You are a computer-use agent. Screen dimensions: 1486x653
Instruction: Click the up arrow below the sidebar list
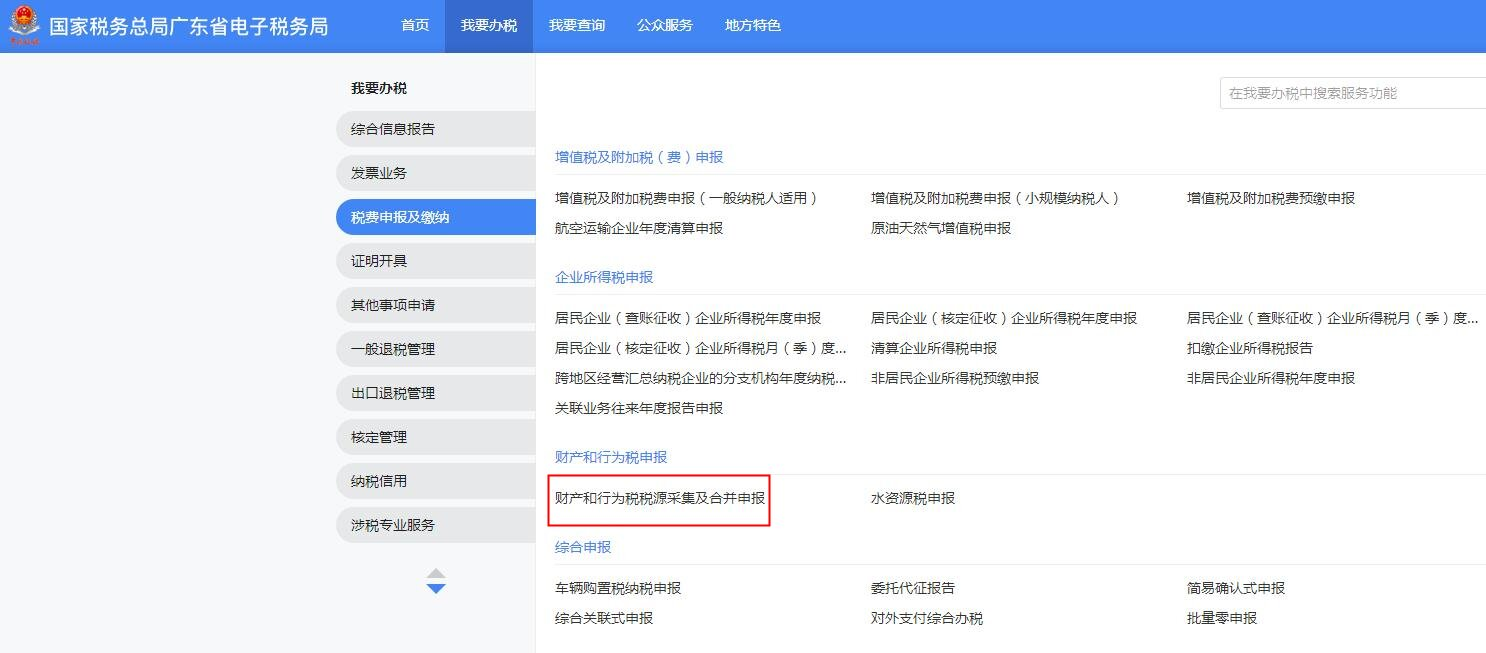[x=436, y=574]
